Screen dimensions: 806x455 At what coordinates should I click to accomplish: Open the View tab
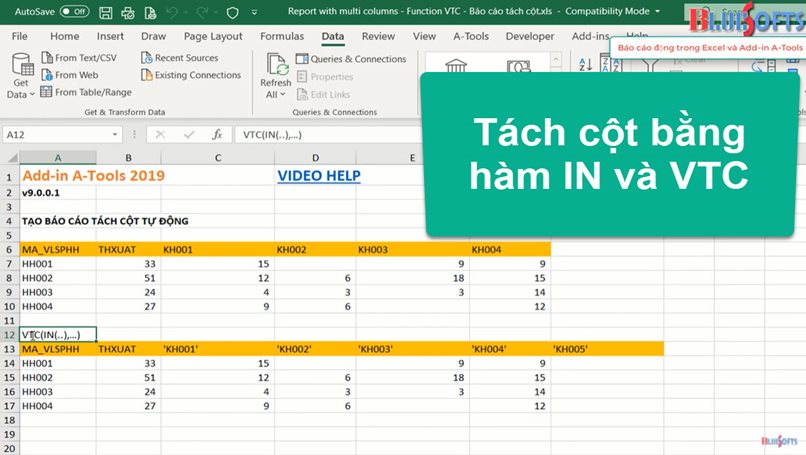click(424, 36)
